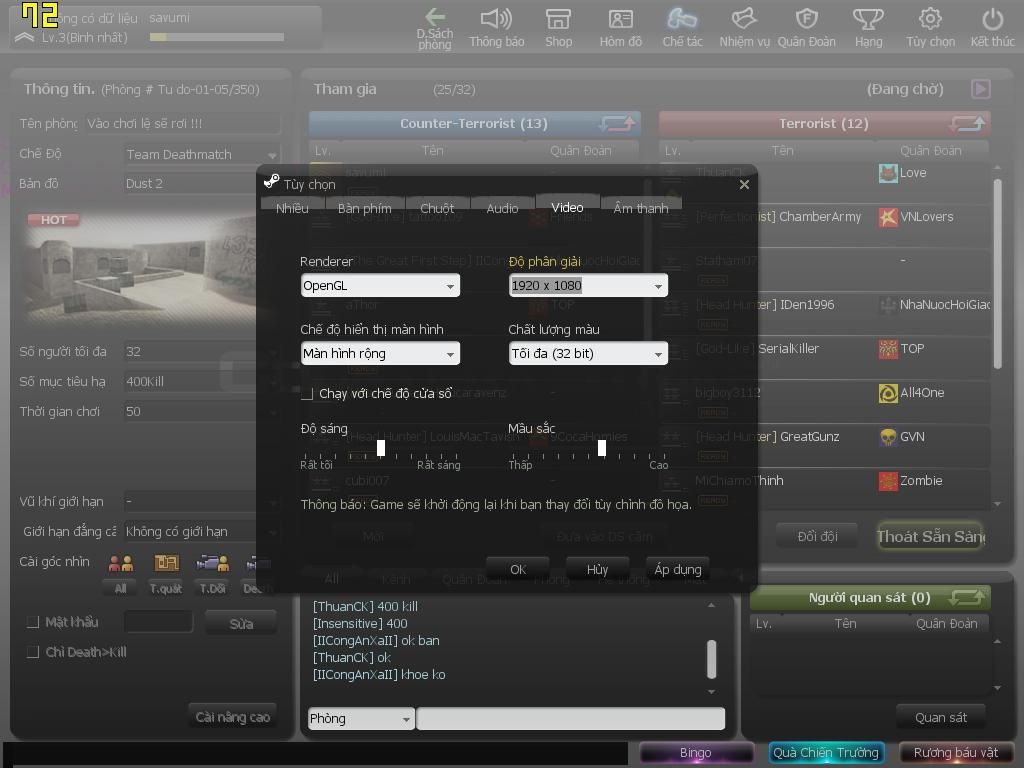The image size is (1024, 768).
Task: Open Rương báu vật button
Action: coord(955,753)
